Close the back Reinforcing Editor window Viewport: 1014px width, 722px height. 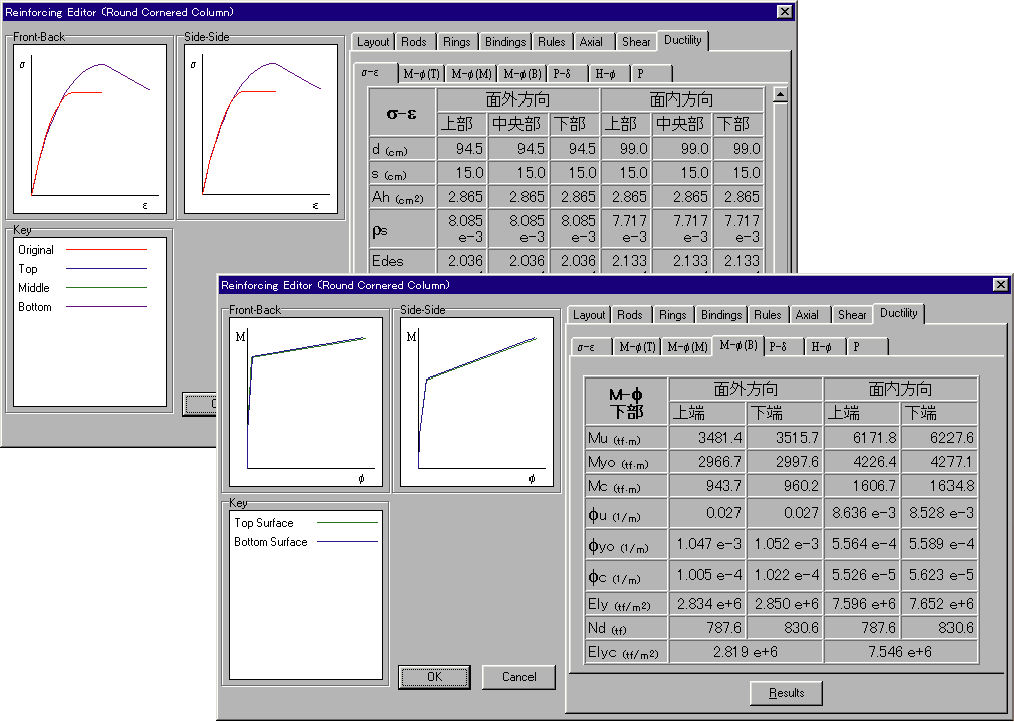coord(785,12)
